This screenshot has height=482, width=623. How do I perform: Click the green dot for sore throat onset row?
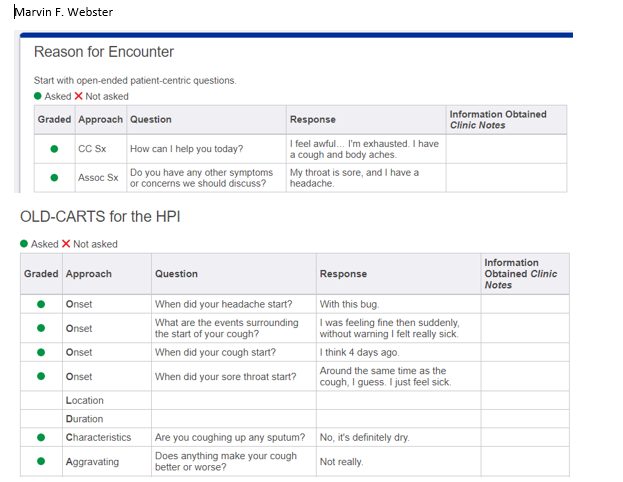41,376
